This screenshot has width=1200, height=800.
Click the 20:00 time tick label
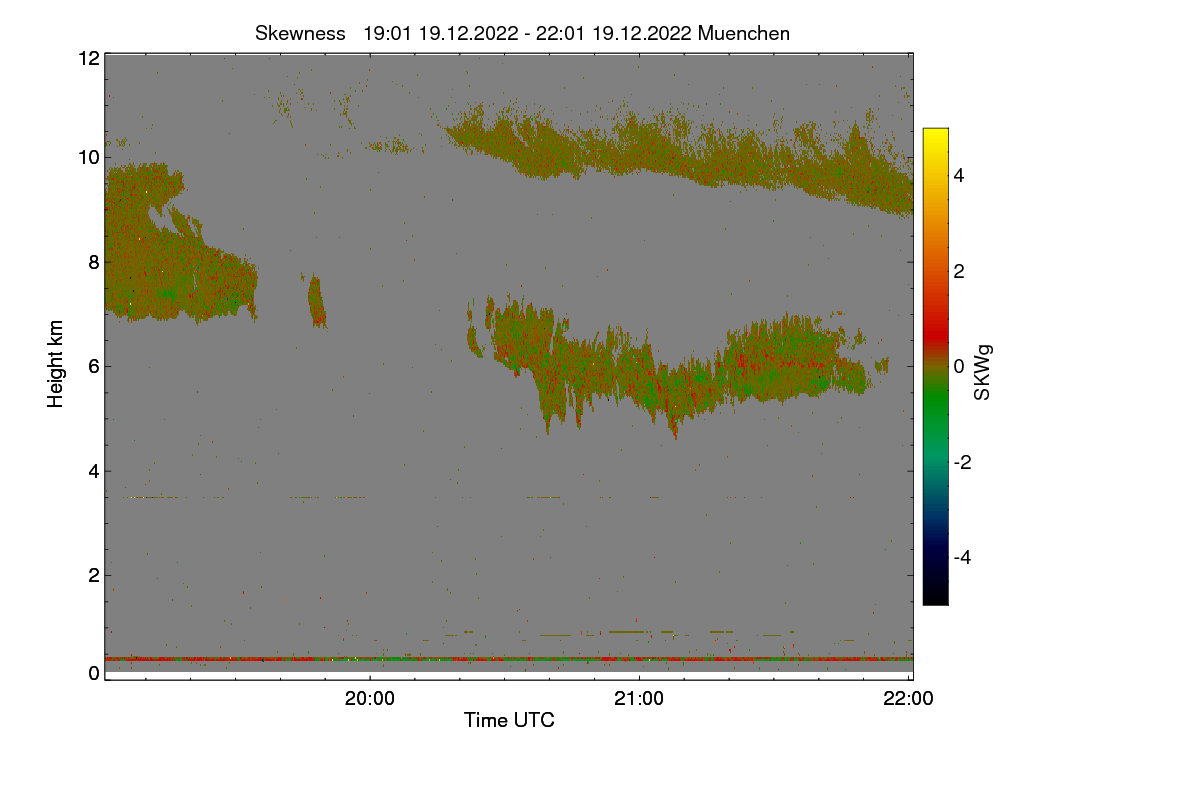point(370,699)
